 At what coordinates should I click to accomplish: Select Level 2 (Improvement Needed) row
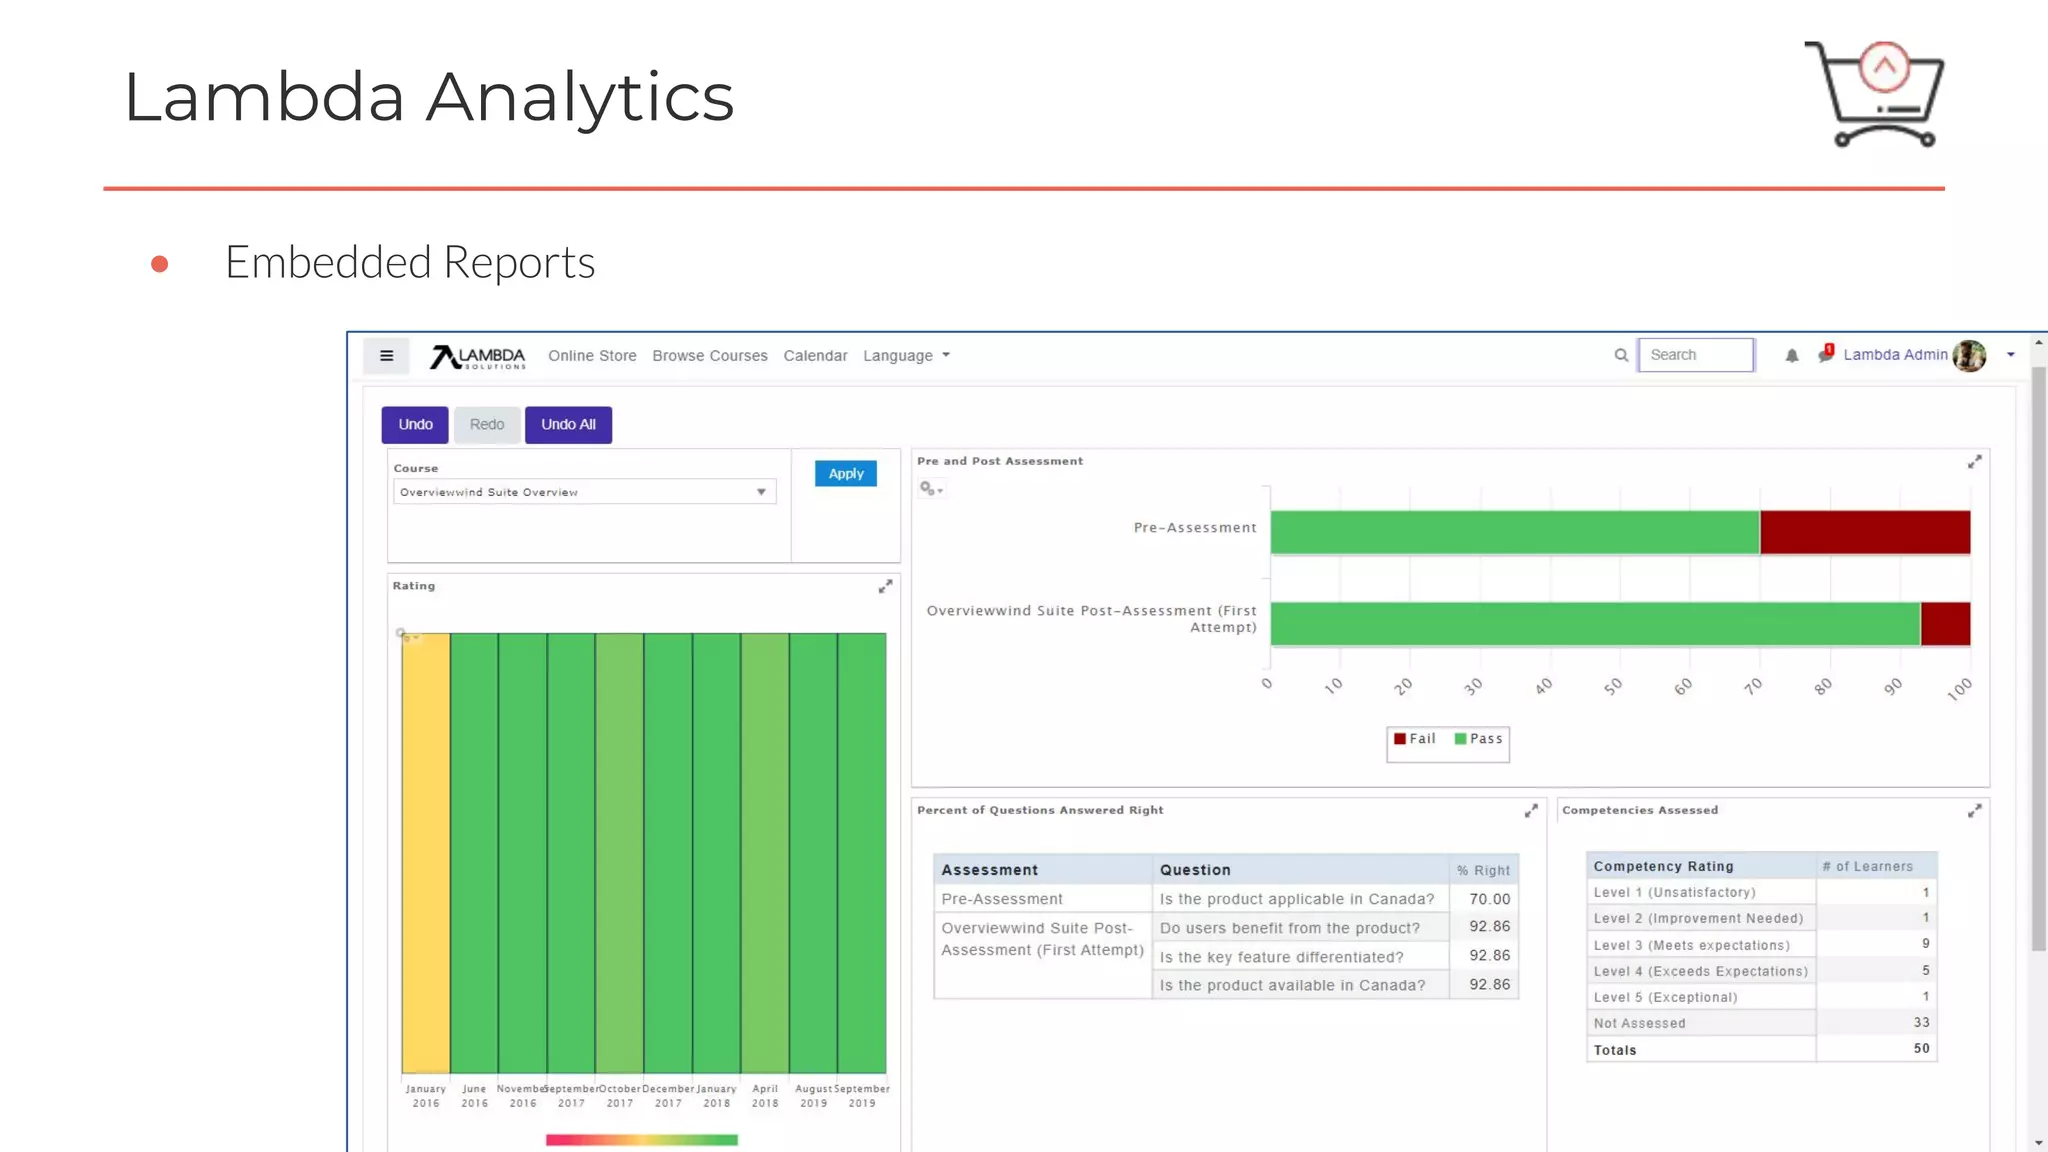tap(1761, 918)
